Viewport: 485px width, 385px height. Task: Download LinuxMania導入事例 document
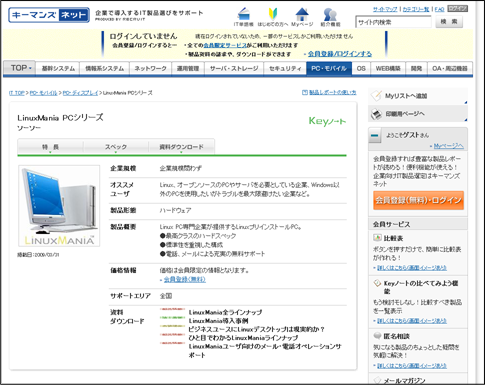click(x=218, y=321)
